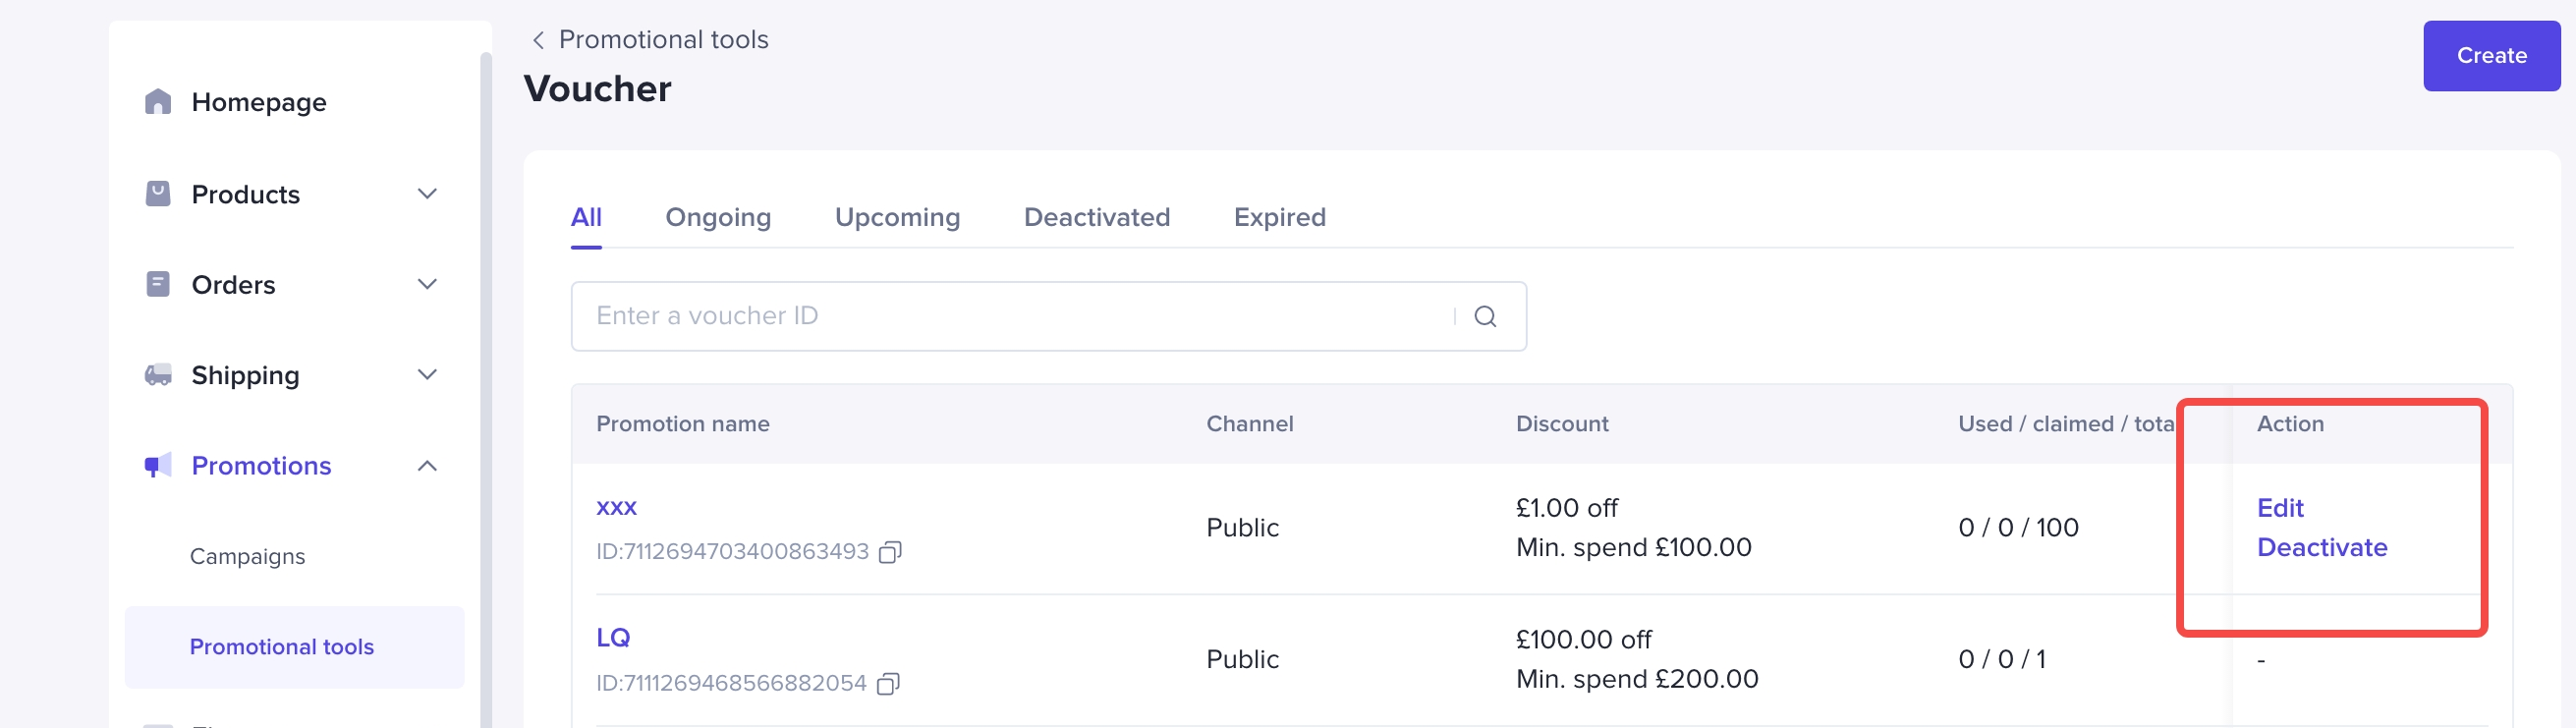This screenshot has width=2576, height=728.
Task: Deactivate the xxx voucher
Action: [x=2321, y=547]
